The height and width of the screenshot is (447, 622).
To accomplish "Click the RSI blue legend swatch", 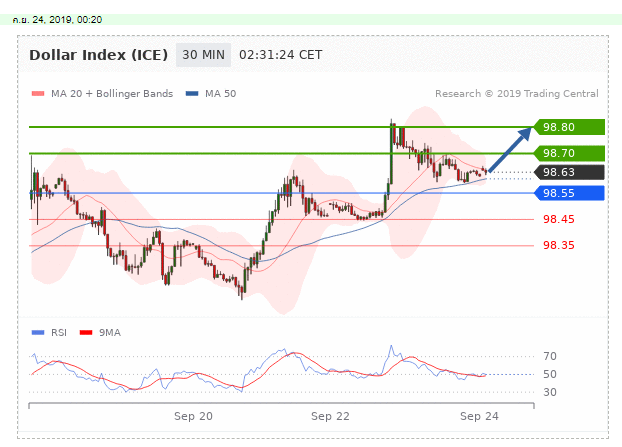I will (x=38, y=333).
